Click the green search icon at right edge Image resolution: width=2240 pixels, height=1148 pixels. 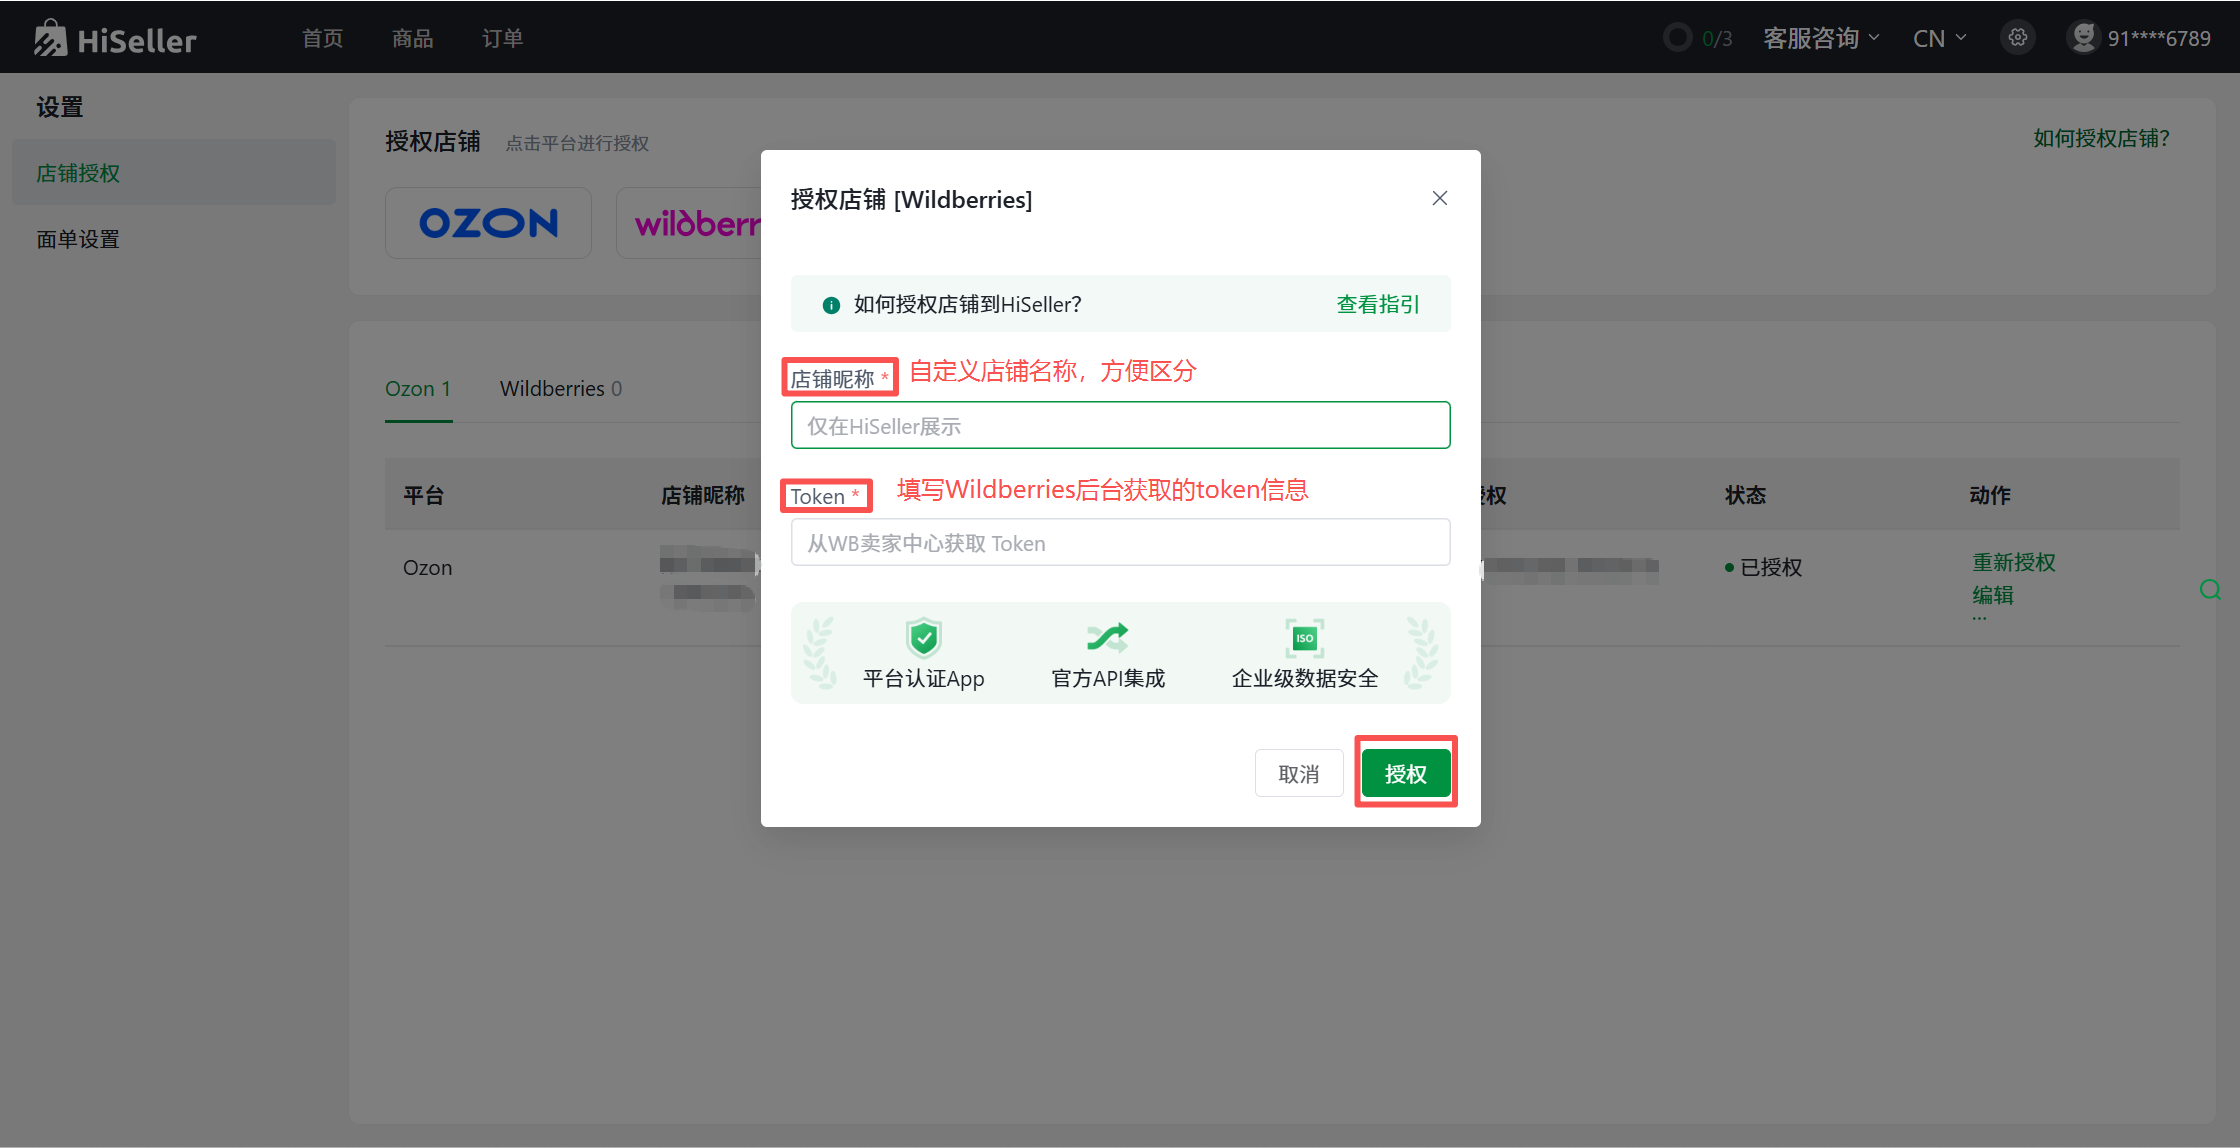click(2210, 590)
